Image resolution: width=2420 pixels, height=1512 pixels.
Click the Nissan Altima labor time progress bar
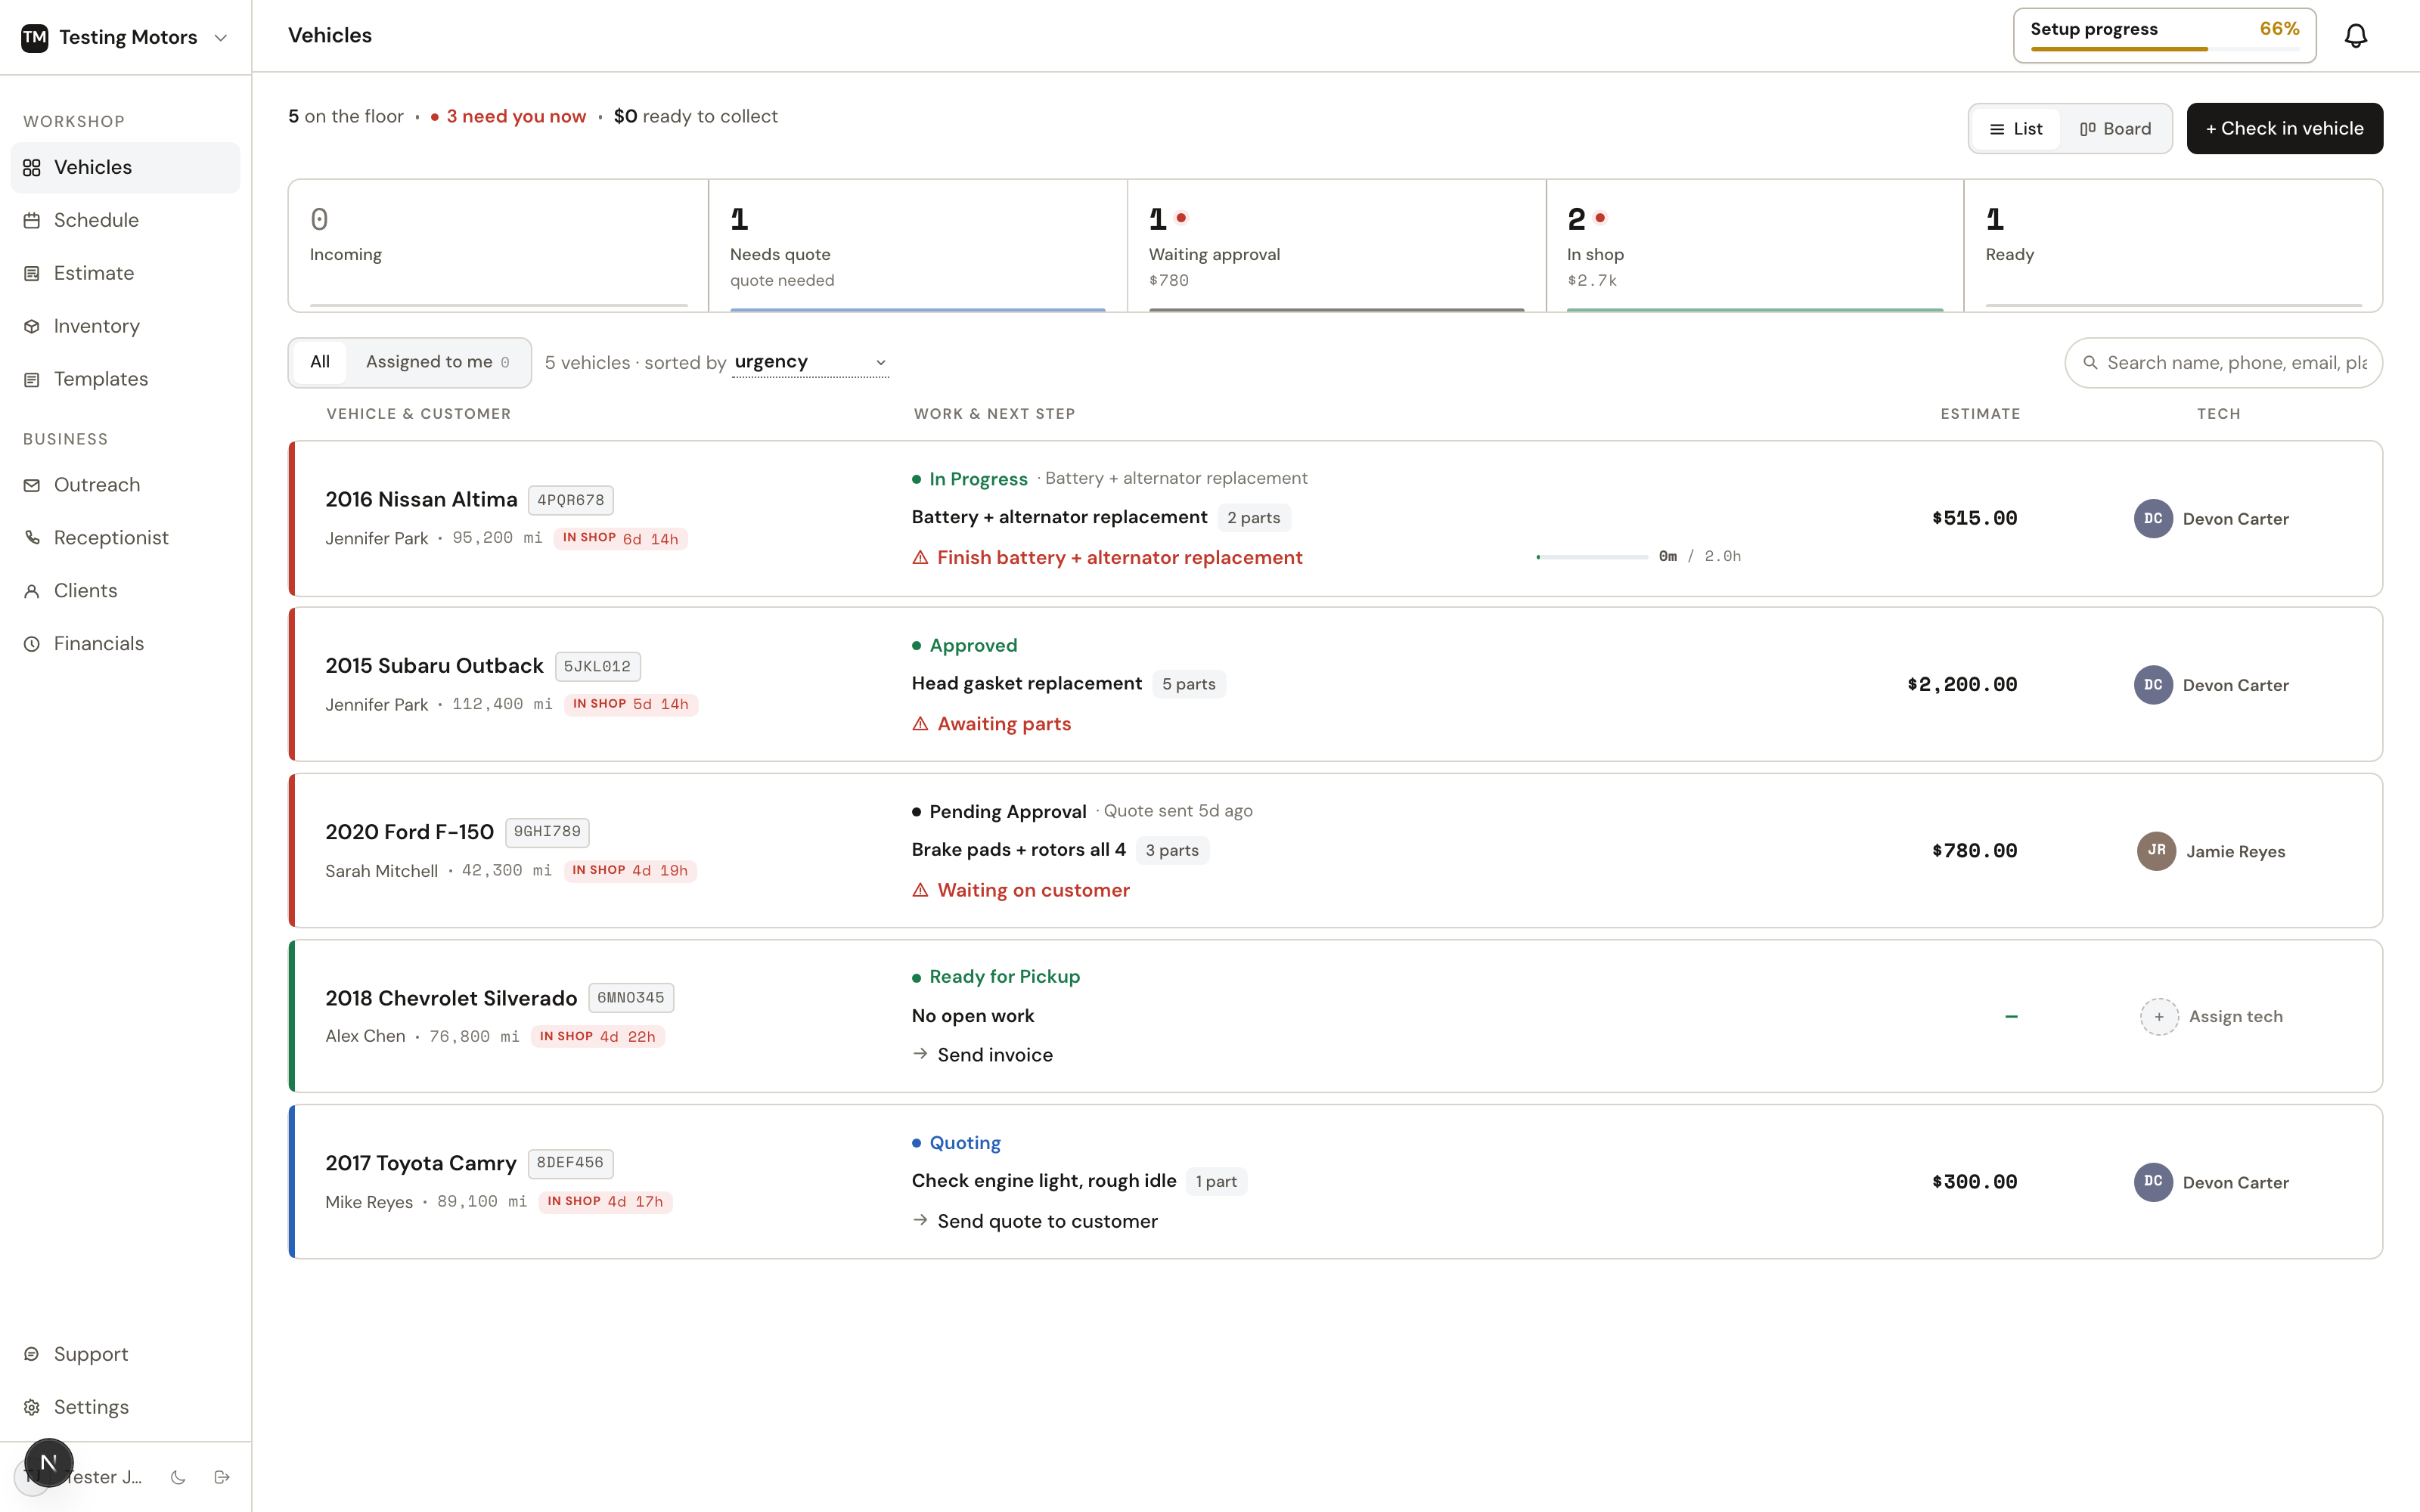click(x=1592, y=557)
